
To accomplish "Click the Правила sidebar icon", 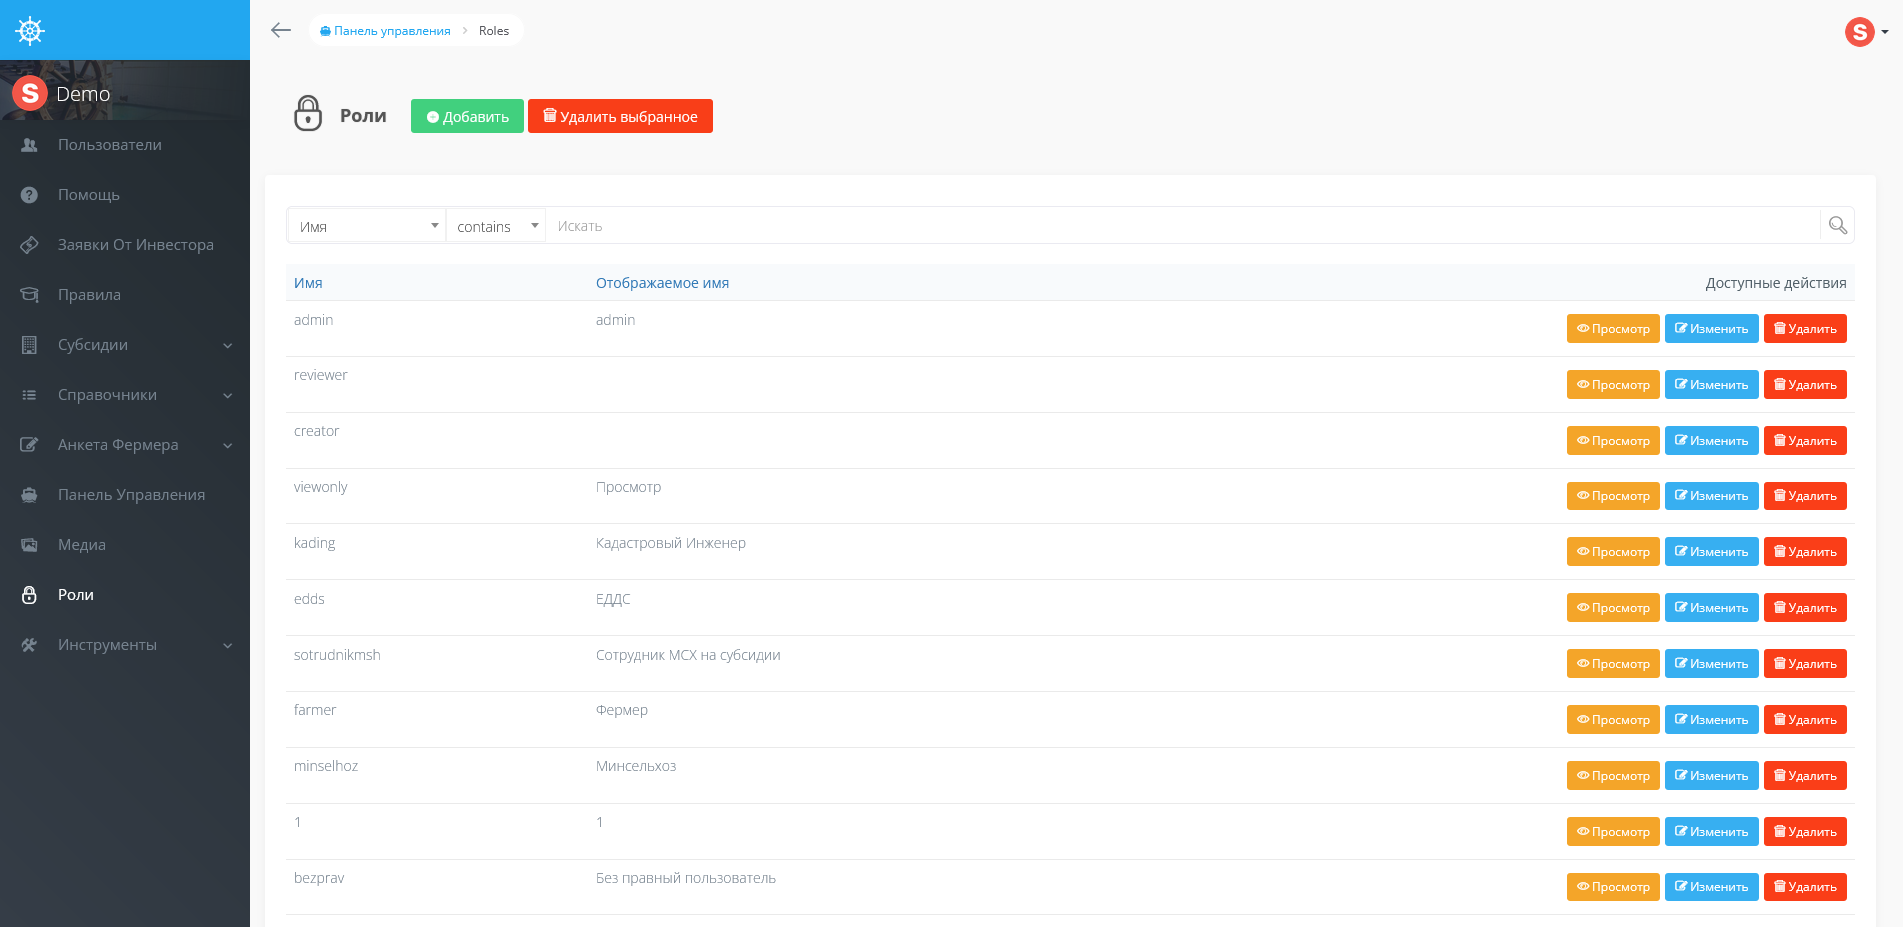I will tap(29, 295).
